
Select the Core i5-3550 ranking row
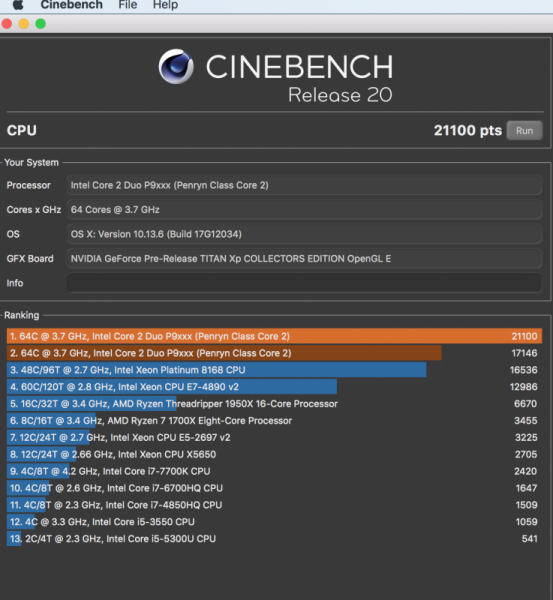274,522
